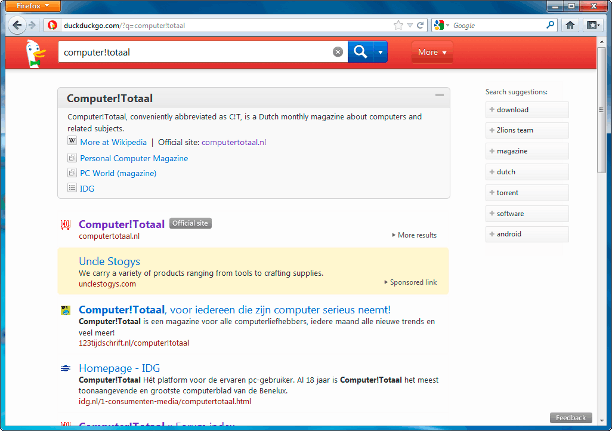This screenshot has width=612, height=431.
Task: Open the Firefox application menu
Action: point(33,5)
